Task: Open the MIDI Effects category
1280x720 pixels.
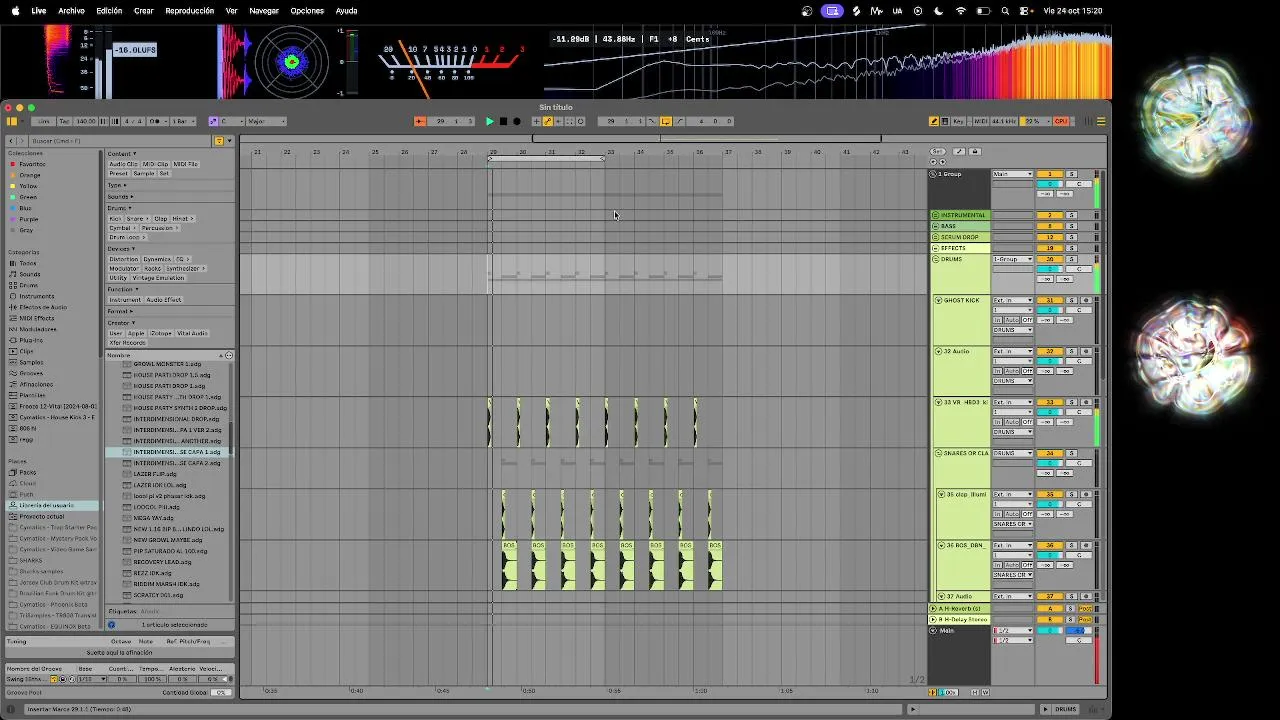Action: click(37, 318)
